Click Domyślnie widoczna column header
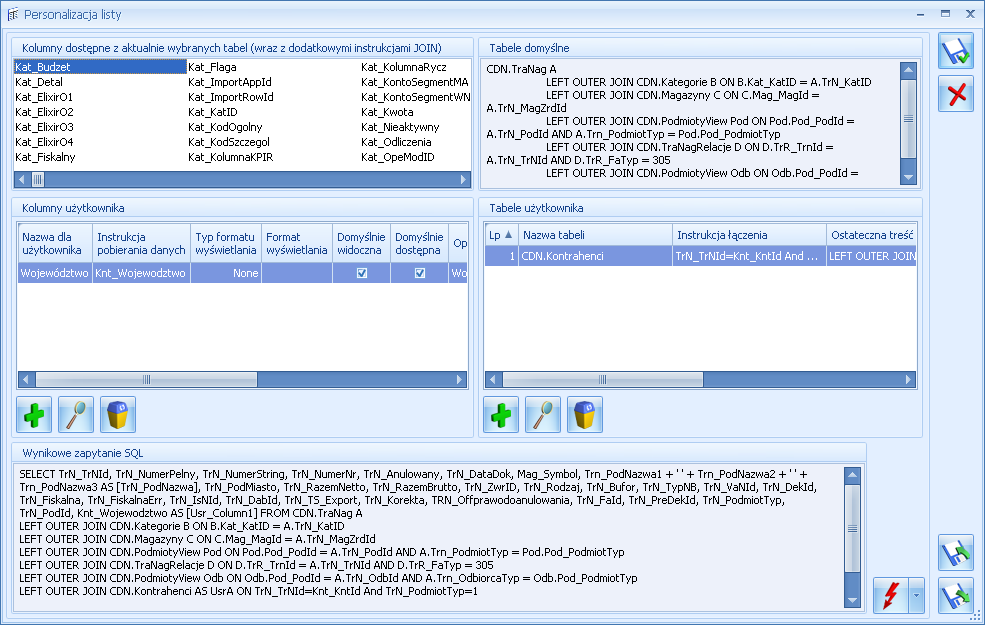The image size is (985, 625). tap(361, 244)
